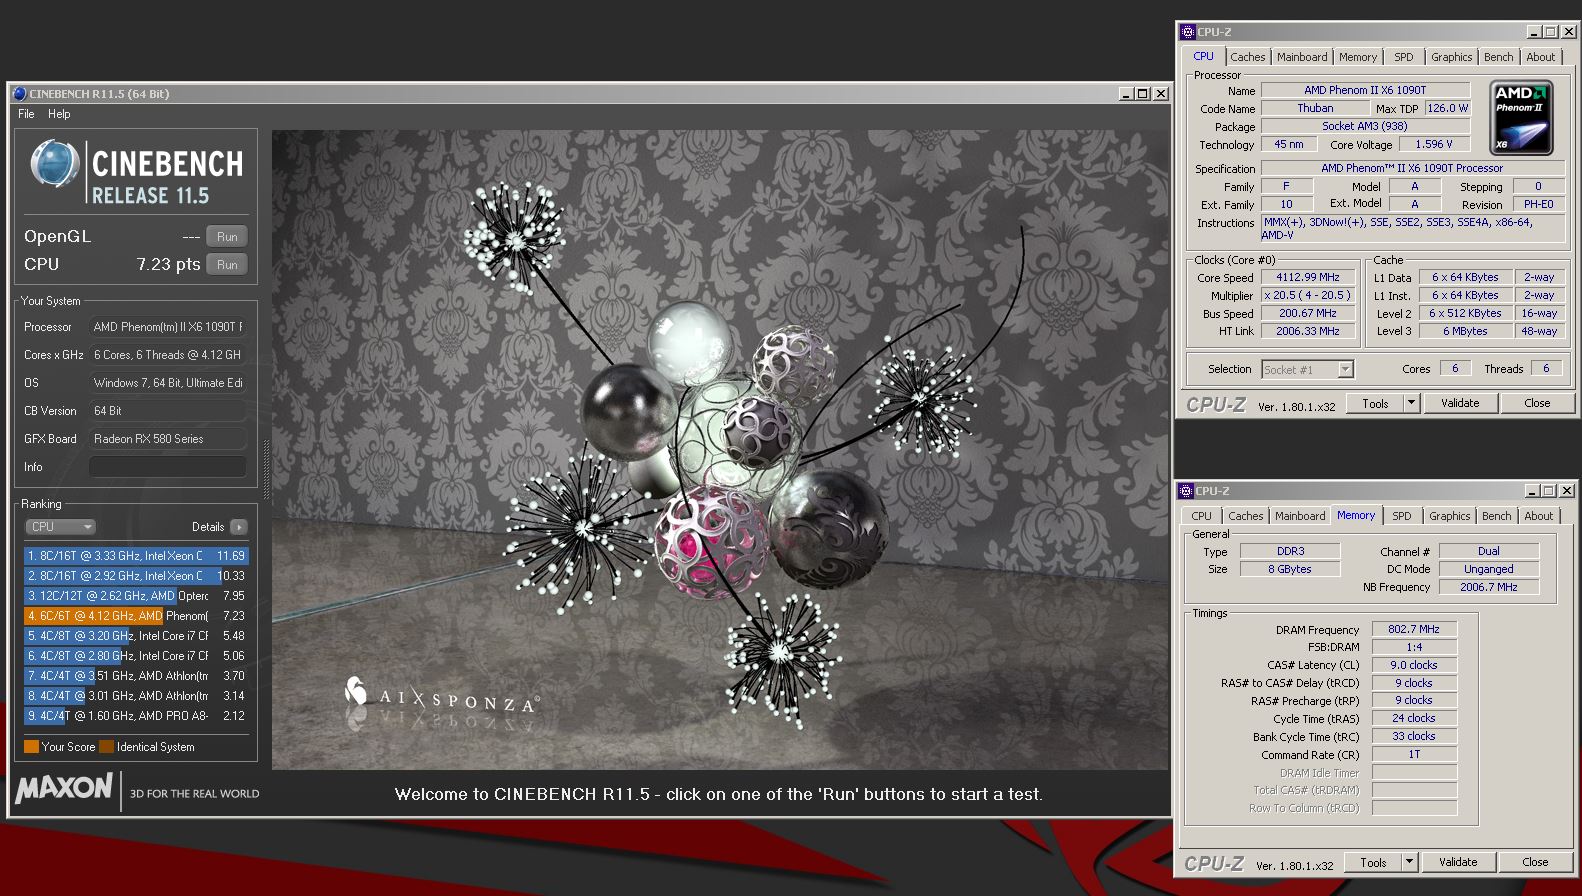
Task: Click the MAXON logo
Action: 64,789
